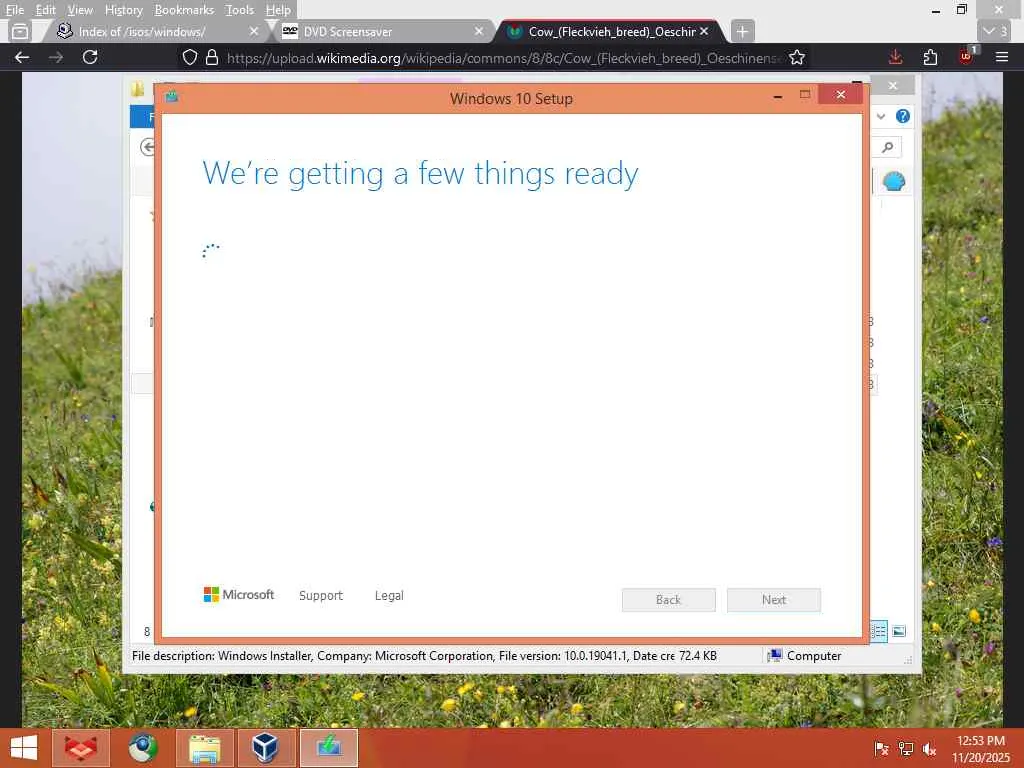Click the Microsoft logo in Setup
1024x768 pixels.
click(x=239, y=594)
